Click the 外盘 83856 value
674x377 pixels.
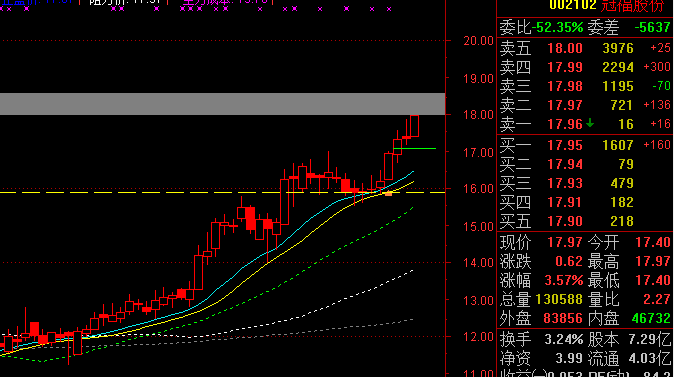pos(563,319)
